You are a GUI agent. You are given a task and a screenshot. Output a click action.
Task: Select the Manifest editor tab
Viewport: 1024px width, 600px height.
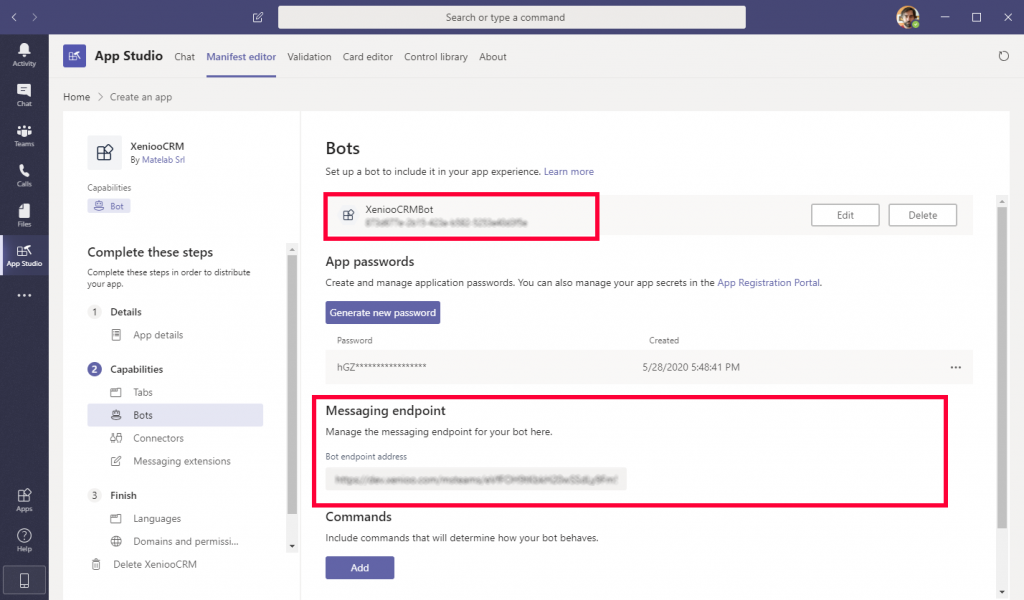(x=241, y=57)
